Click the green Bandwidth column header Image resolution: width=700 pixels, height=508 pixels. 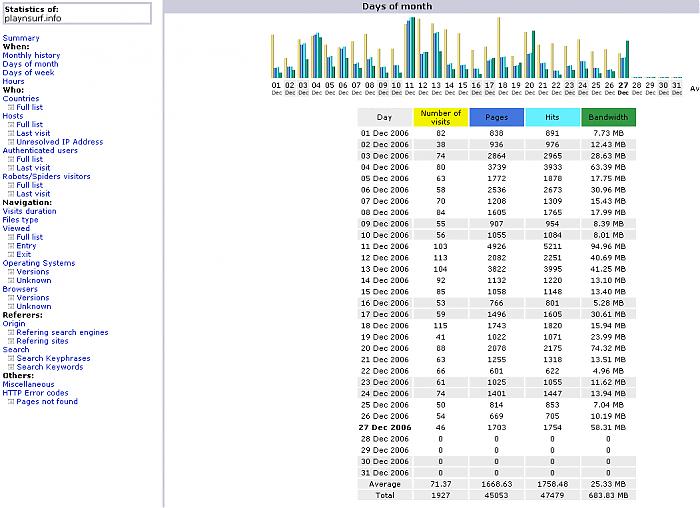click(608, 117)
